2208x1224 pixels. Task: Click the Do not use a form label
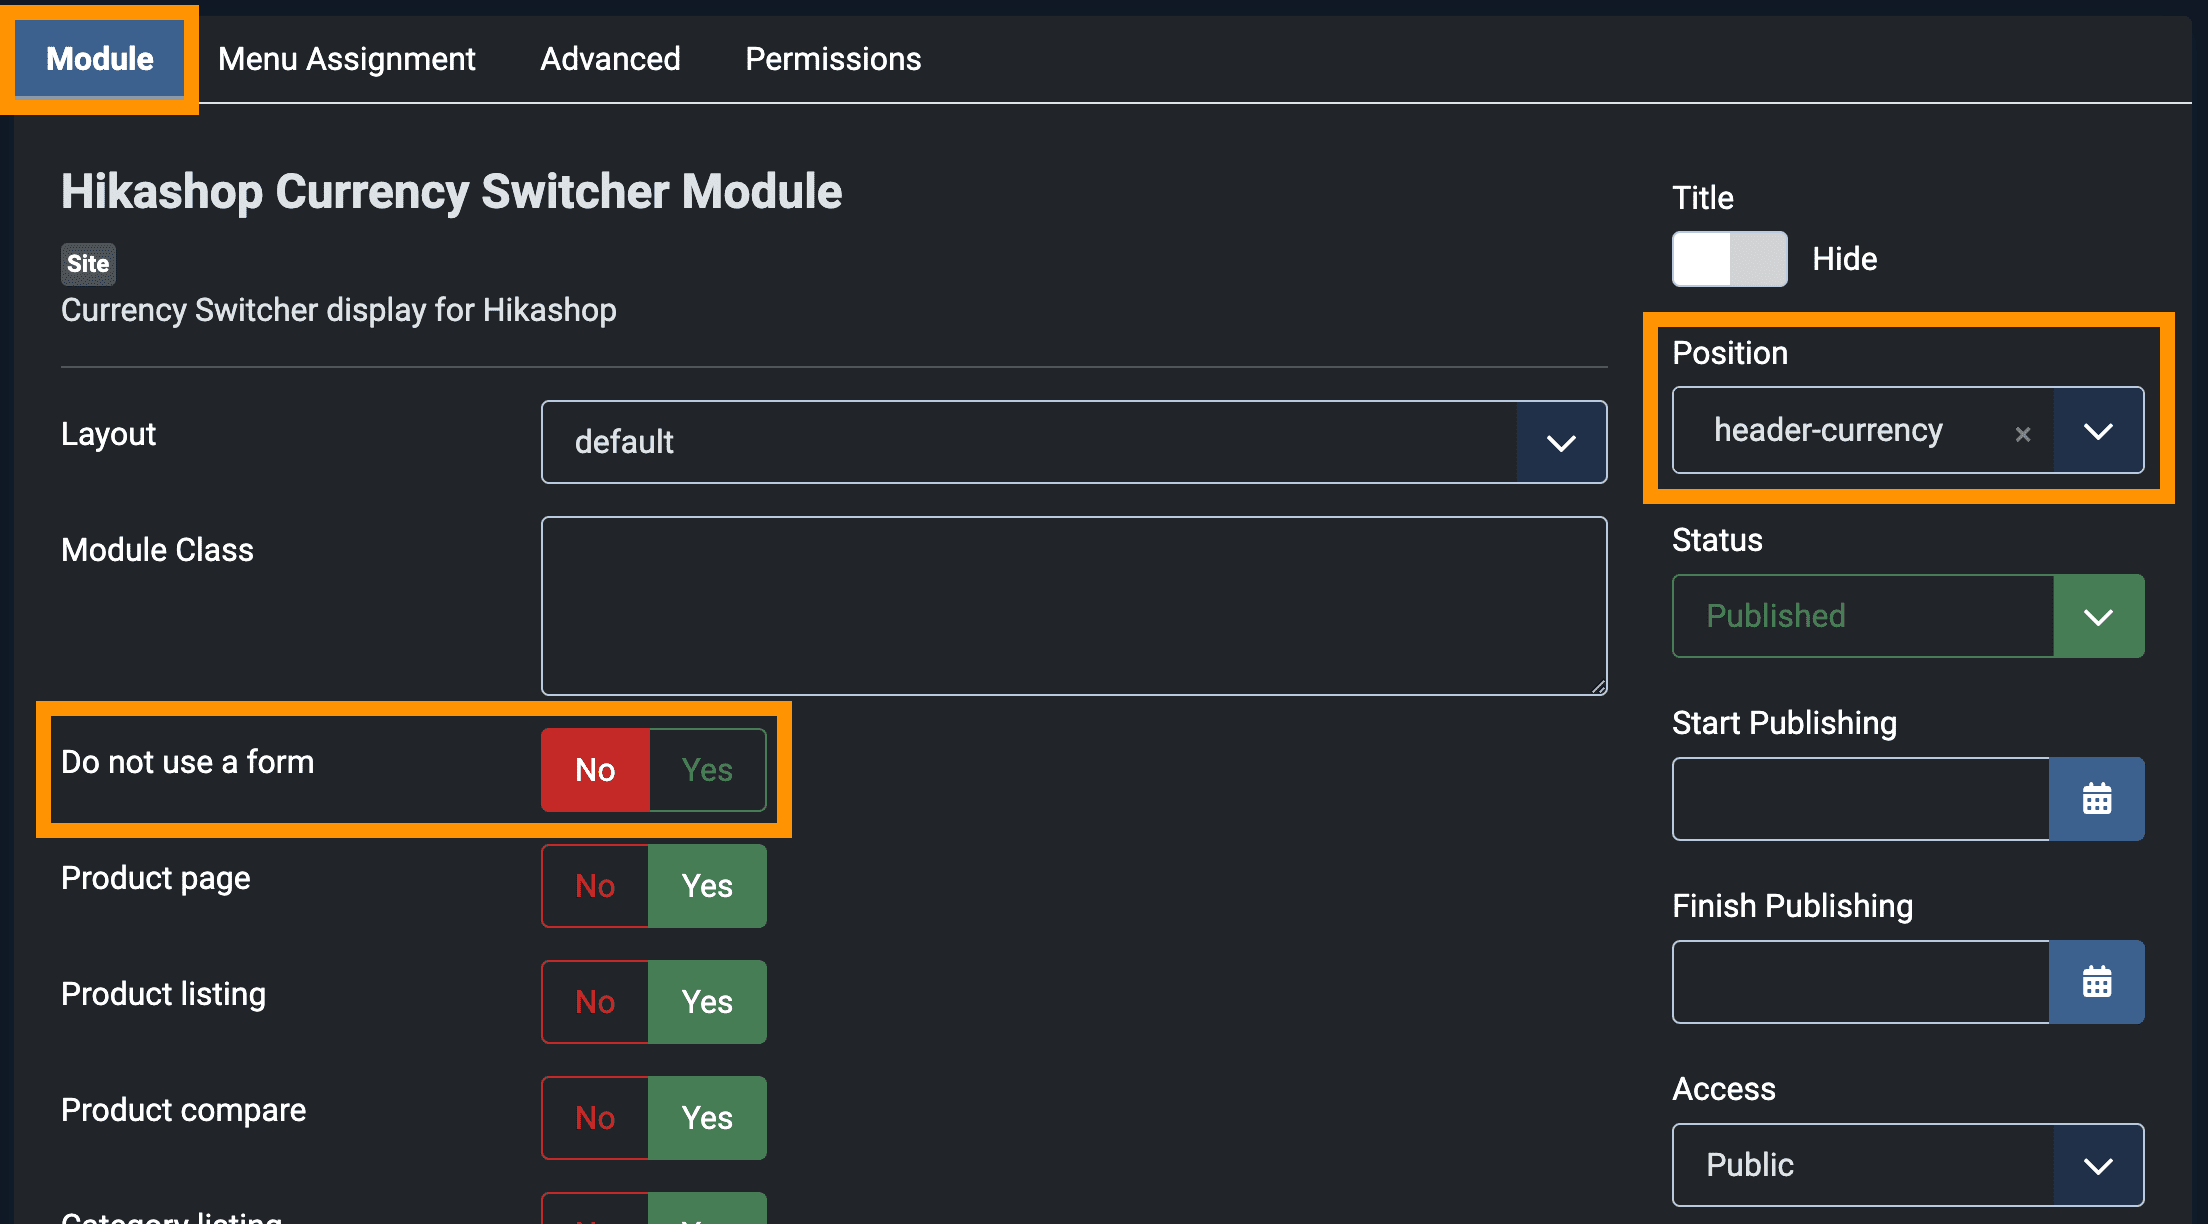click(187, 762)
